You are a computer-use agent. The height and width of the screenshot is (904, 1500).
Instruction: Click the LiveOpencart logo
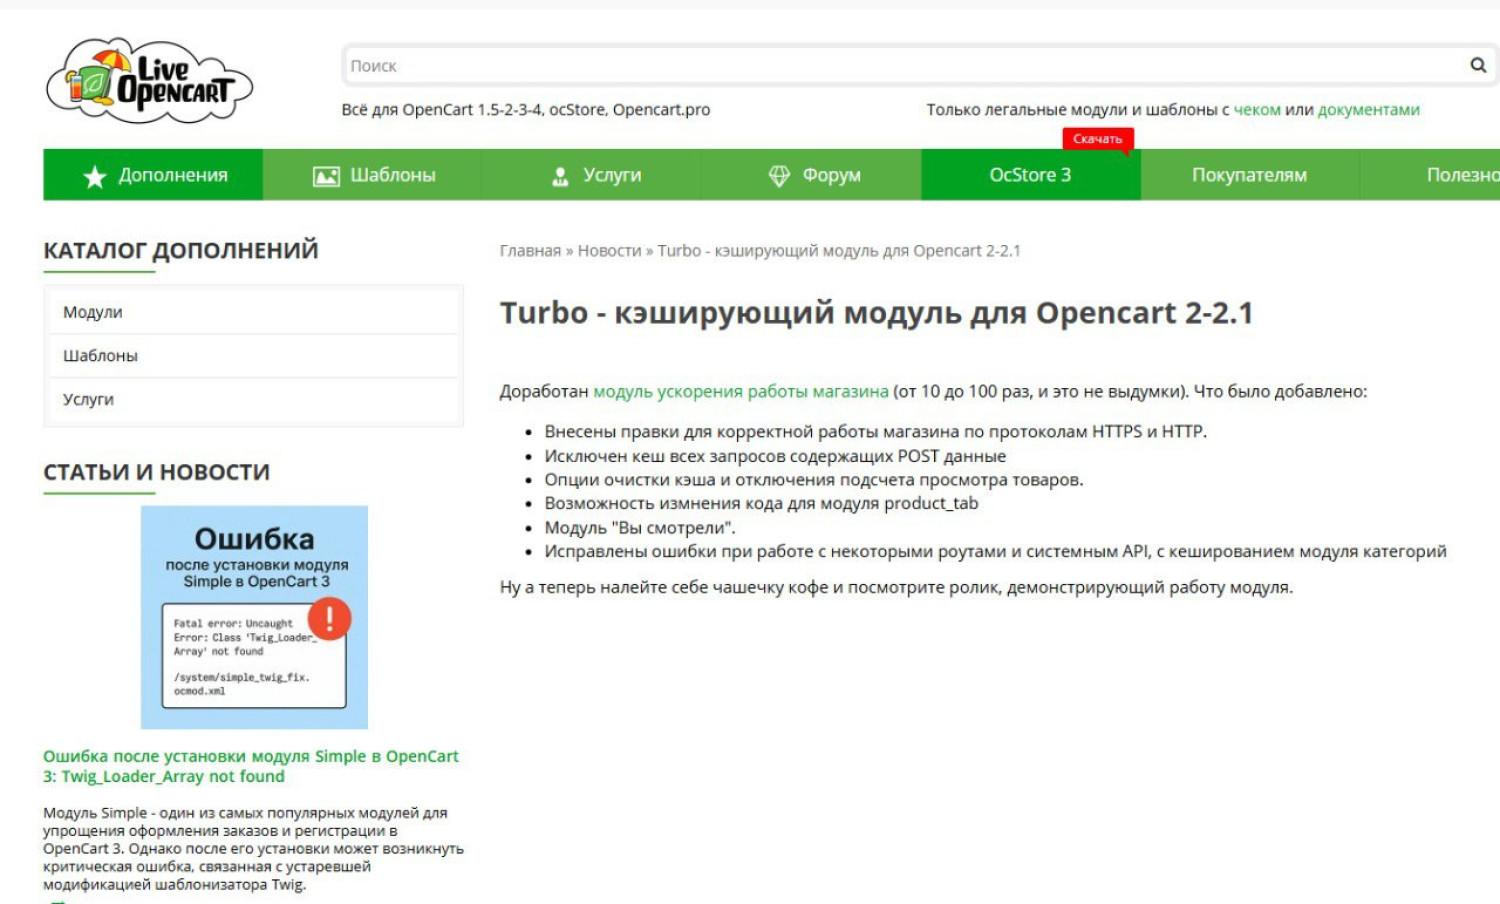tap(149, 82)
